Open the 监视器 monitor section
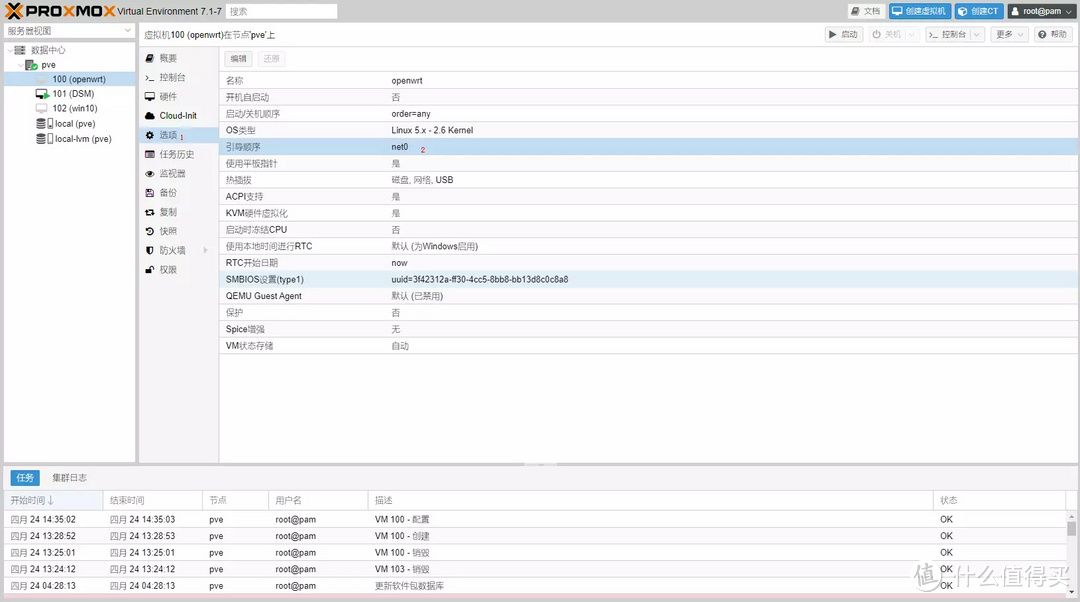 click(171, 174)
